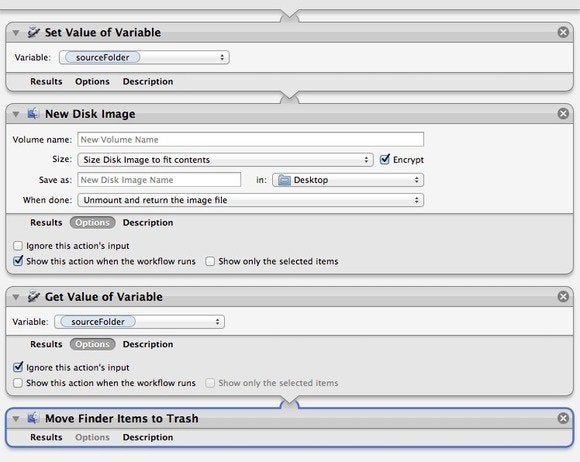This screenshot has width=580, height=462.
Task: Remove the Set Value of Variable action
Action: click(563, 32)
